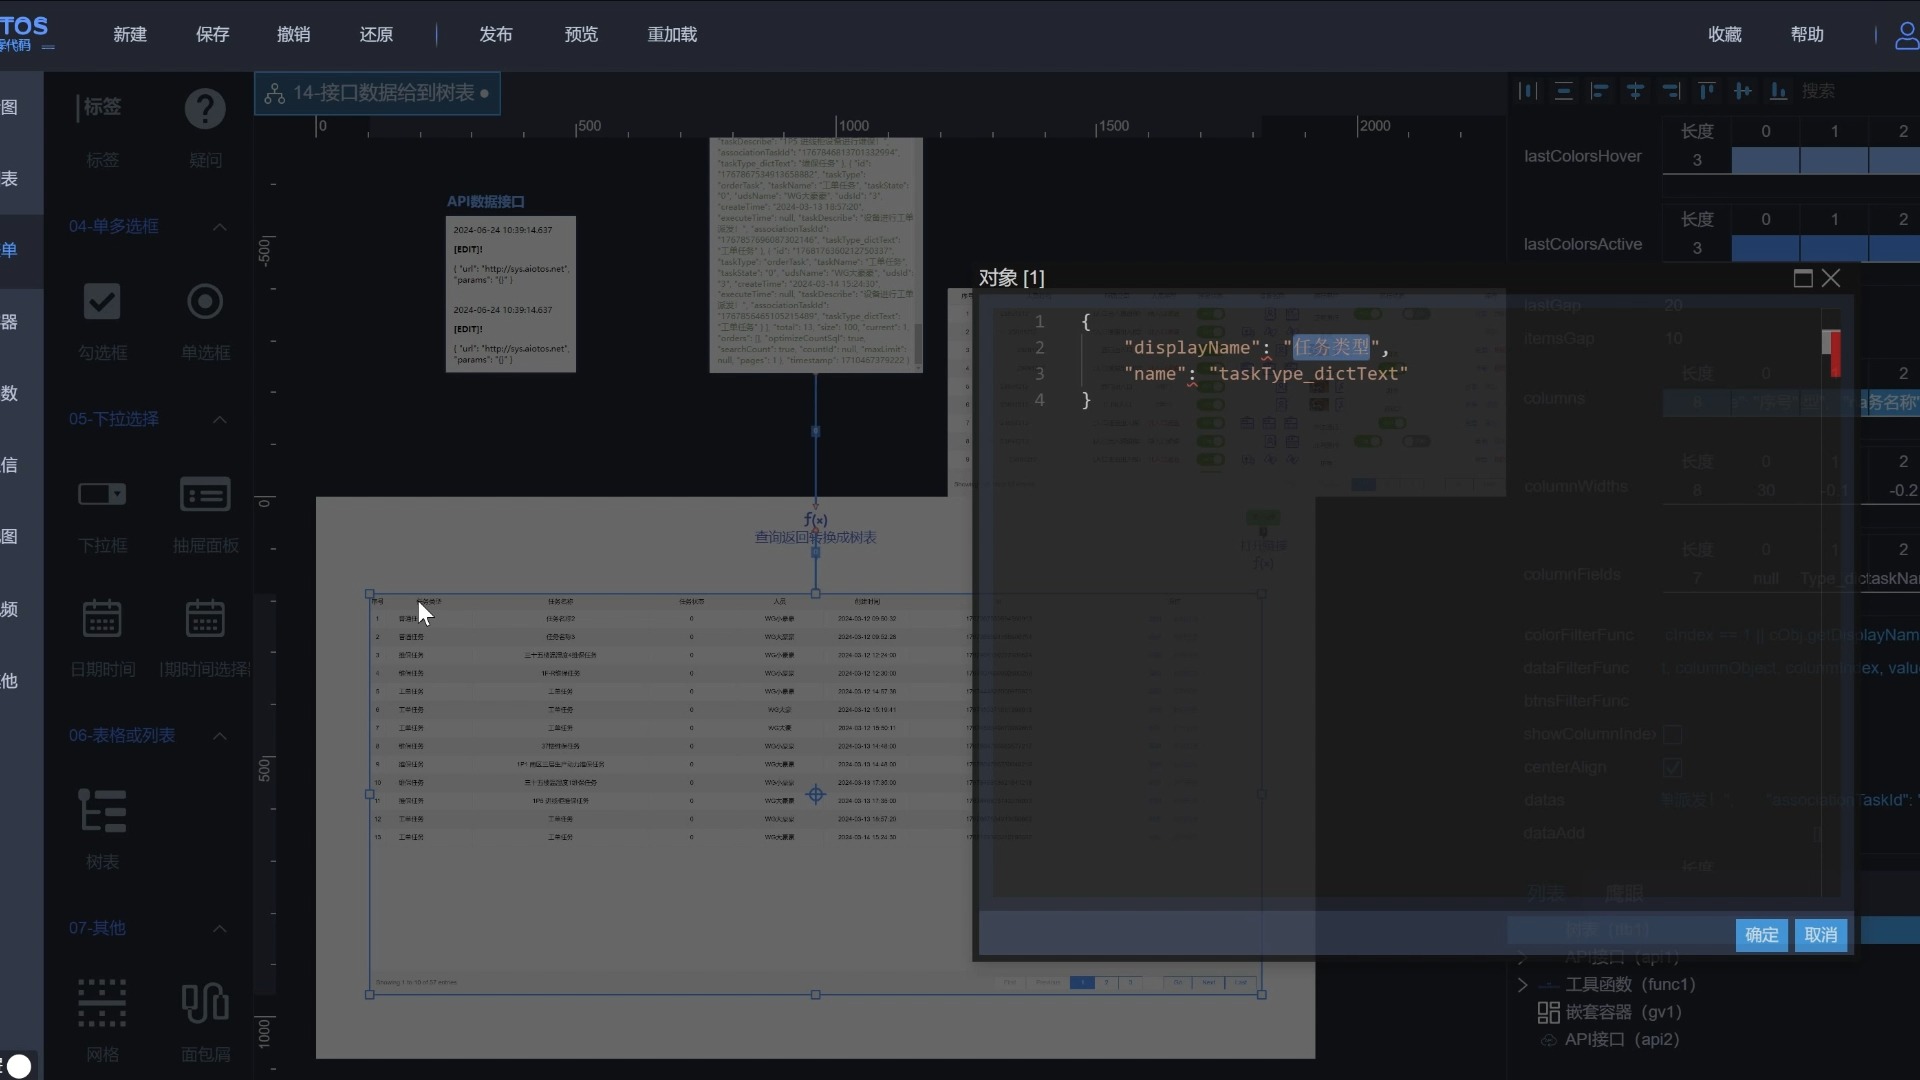
Task: Click the 帮助 menu item
Action: 1808,33
